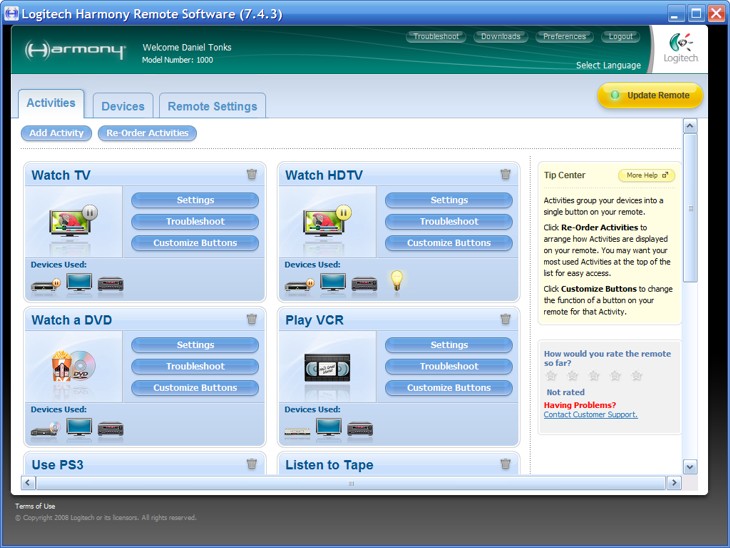This screenshot has width=730, height=548.
Task: Select AV receiver icon under Watch a DVD
Action: [111, 429]
